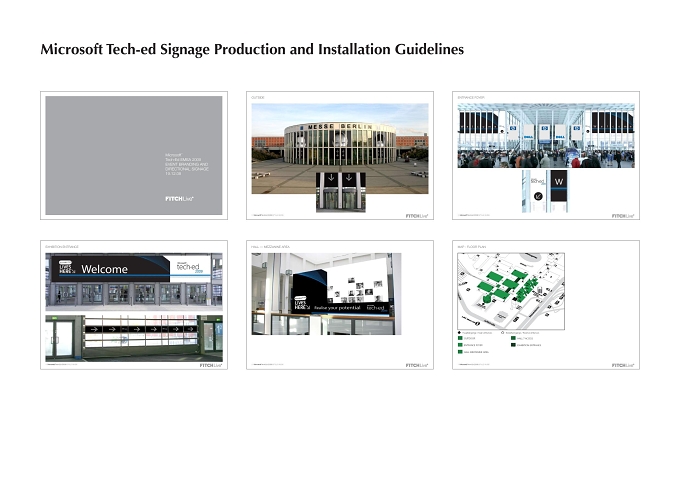Click 'Realise your potential' banner text
Screen dimensions: 680x481
(337, 308)
